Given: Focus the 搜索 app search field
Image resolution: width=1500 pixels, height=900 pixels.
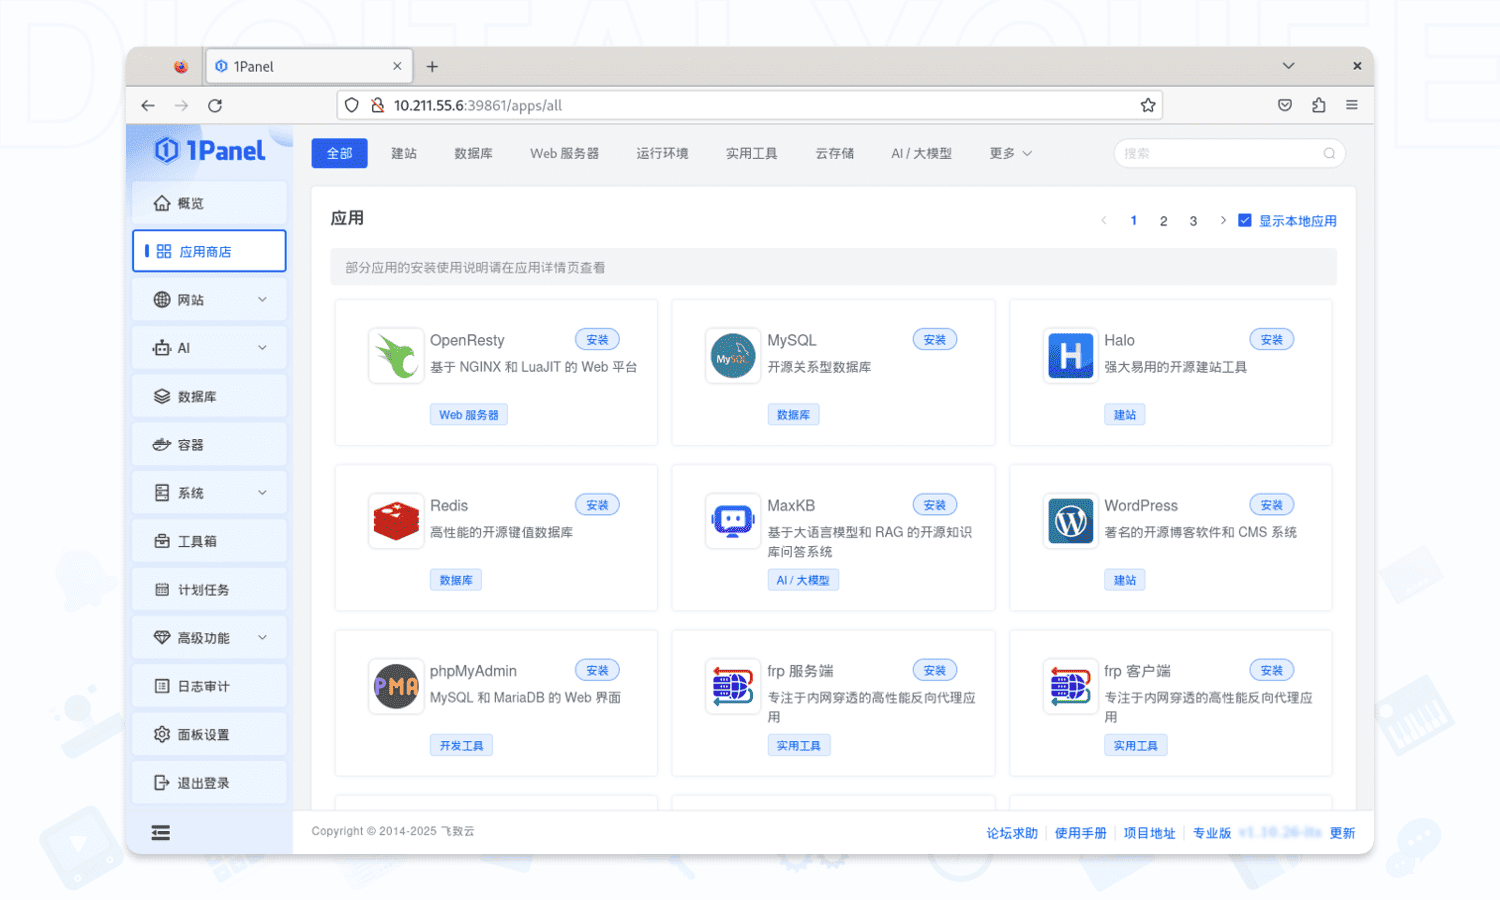Looking at the screenshot, I should pyautogui.click(x=1220, y=153).
